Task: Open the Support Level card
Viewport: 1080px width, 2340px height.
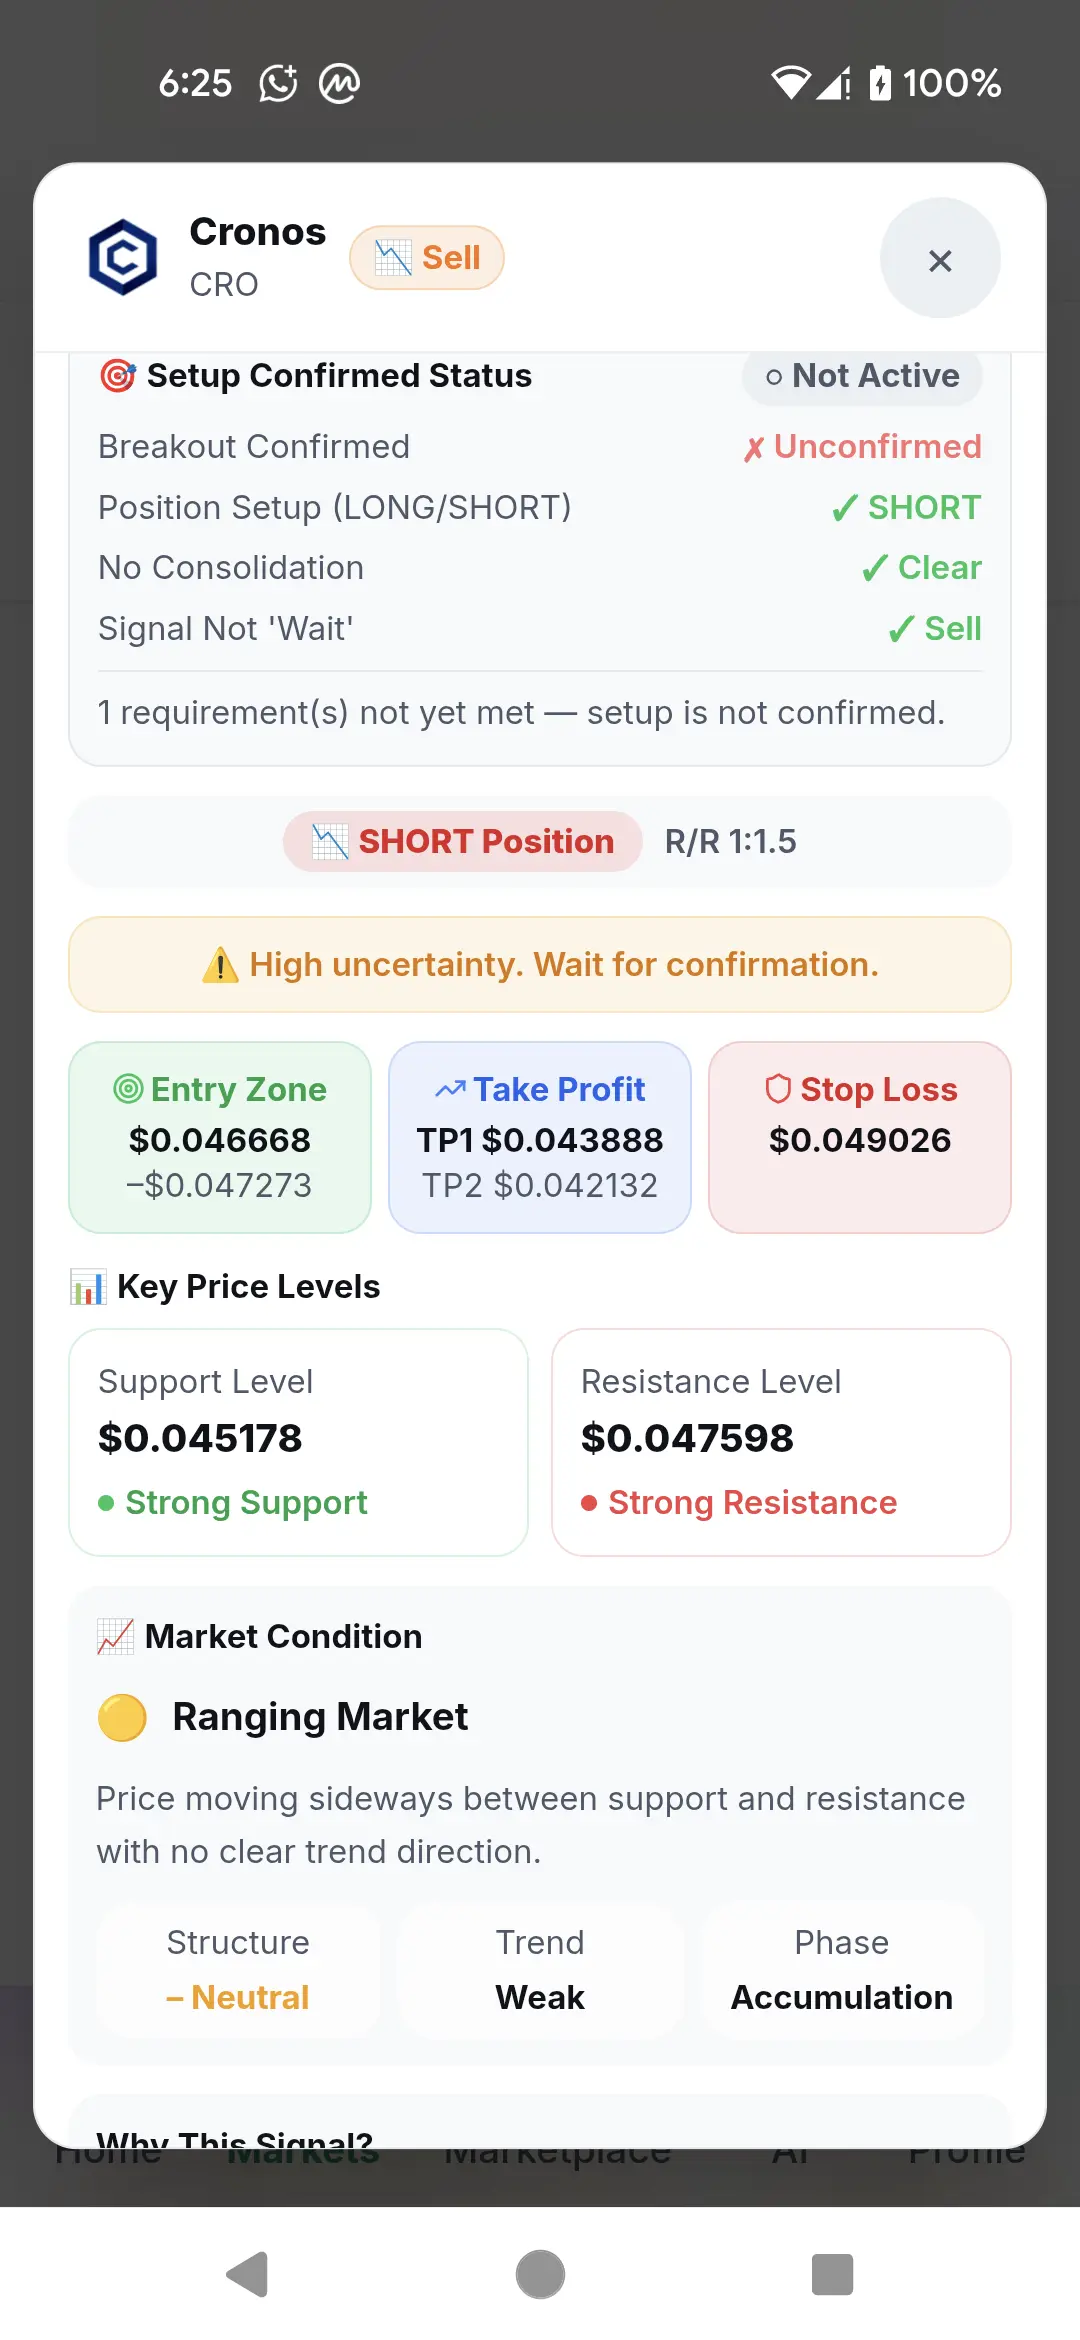Action: [x=298, y=1442]
